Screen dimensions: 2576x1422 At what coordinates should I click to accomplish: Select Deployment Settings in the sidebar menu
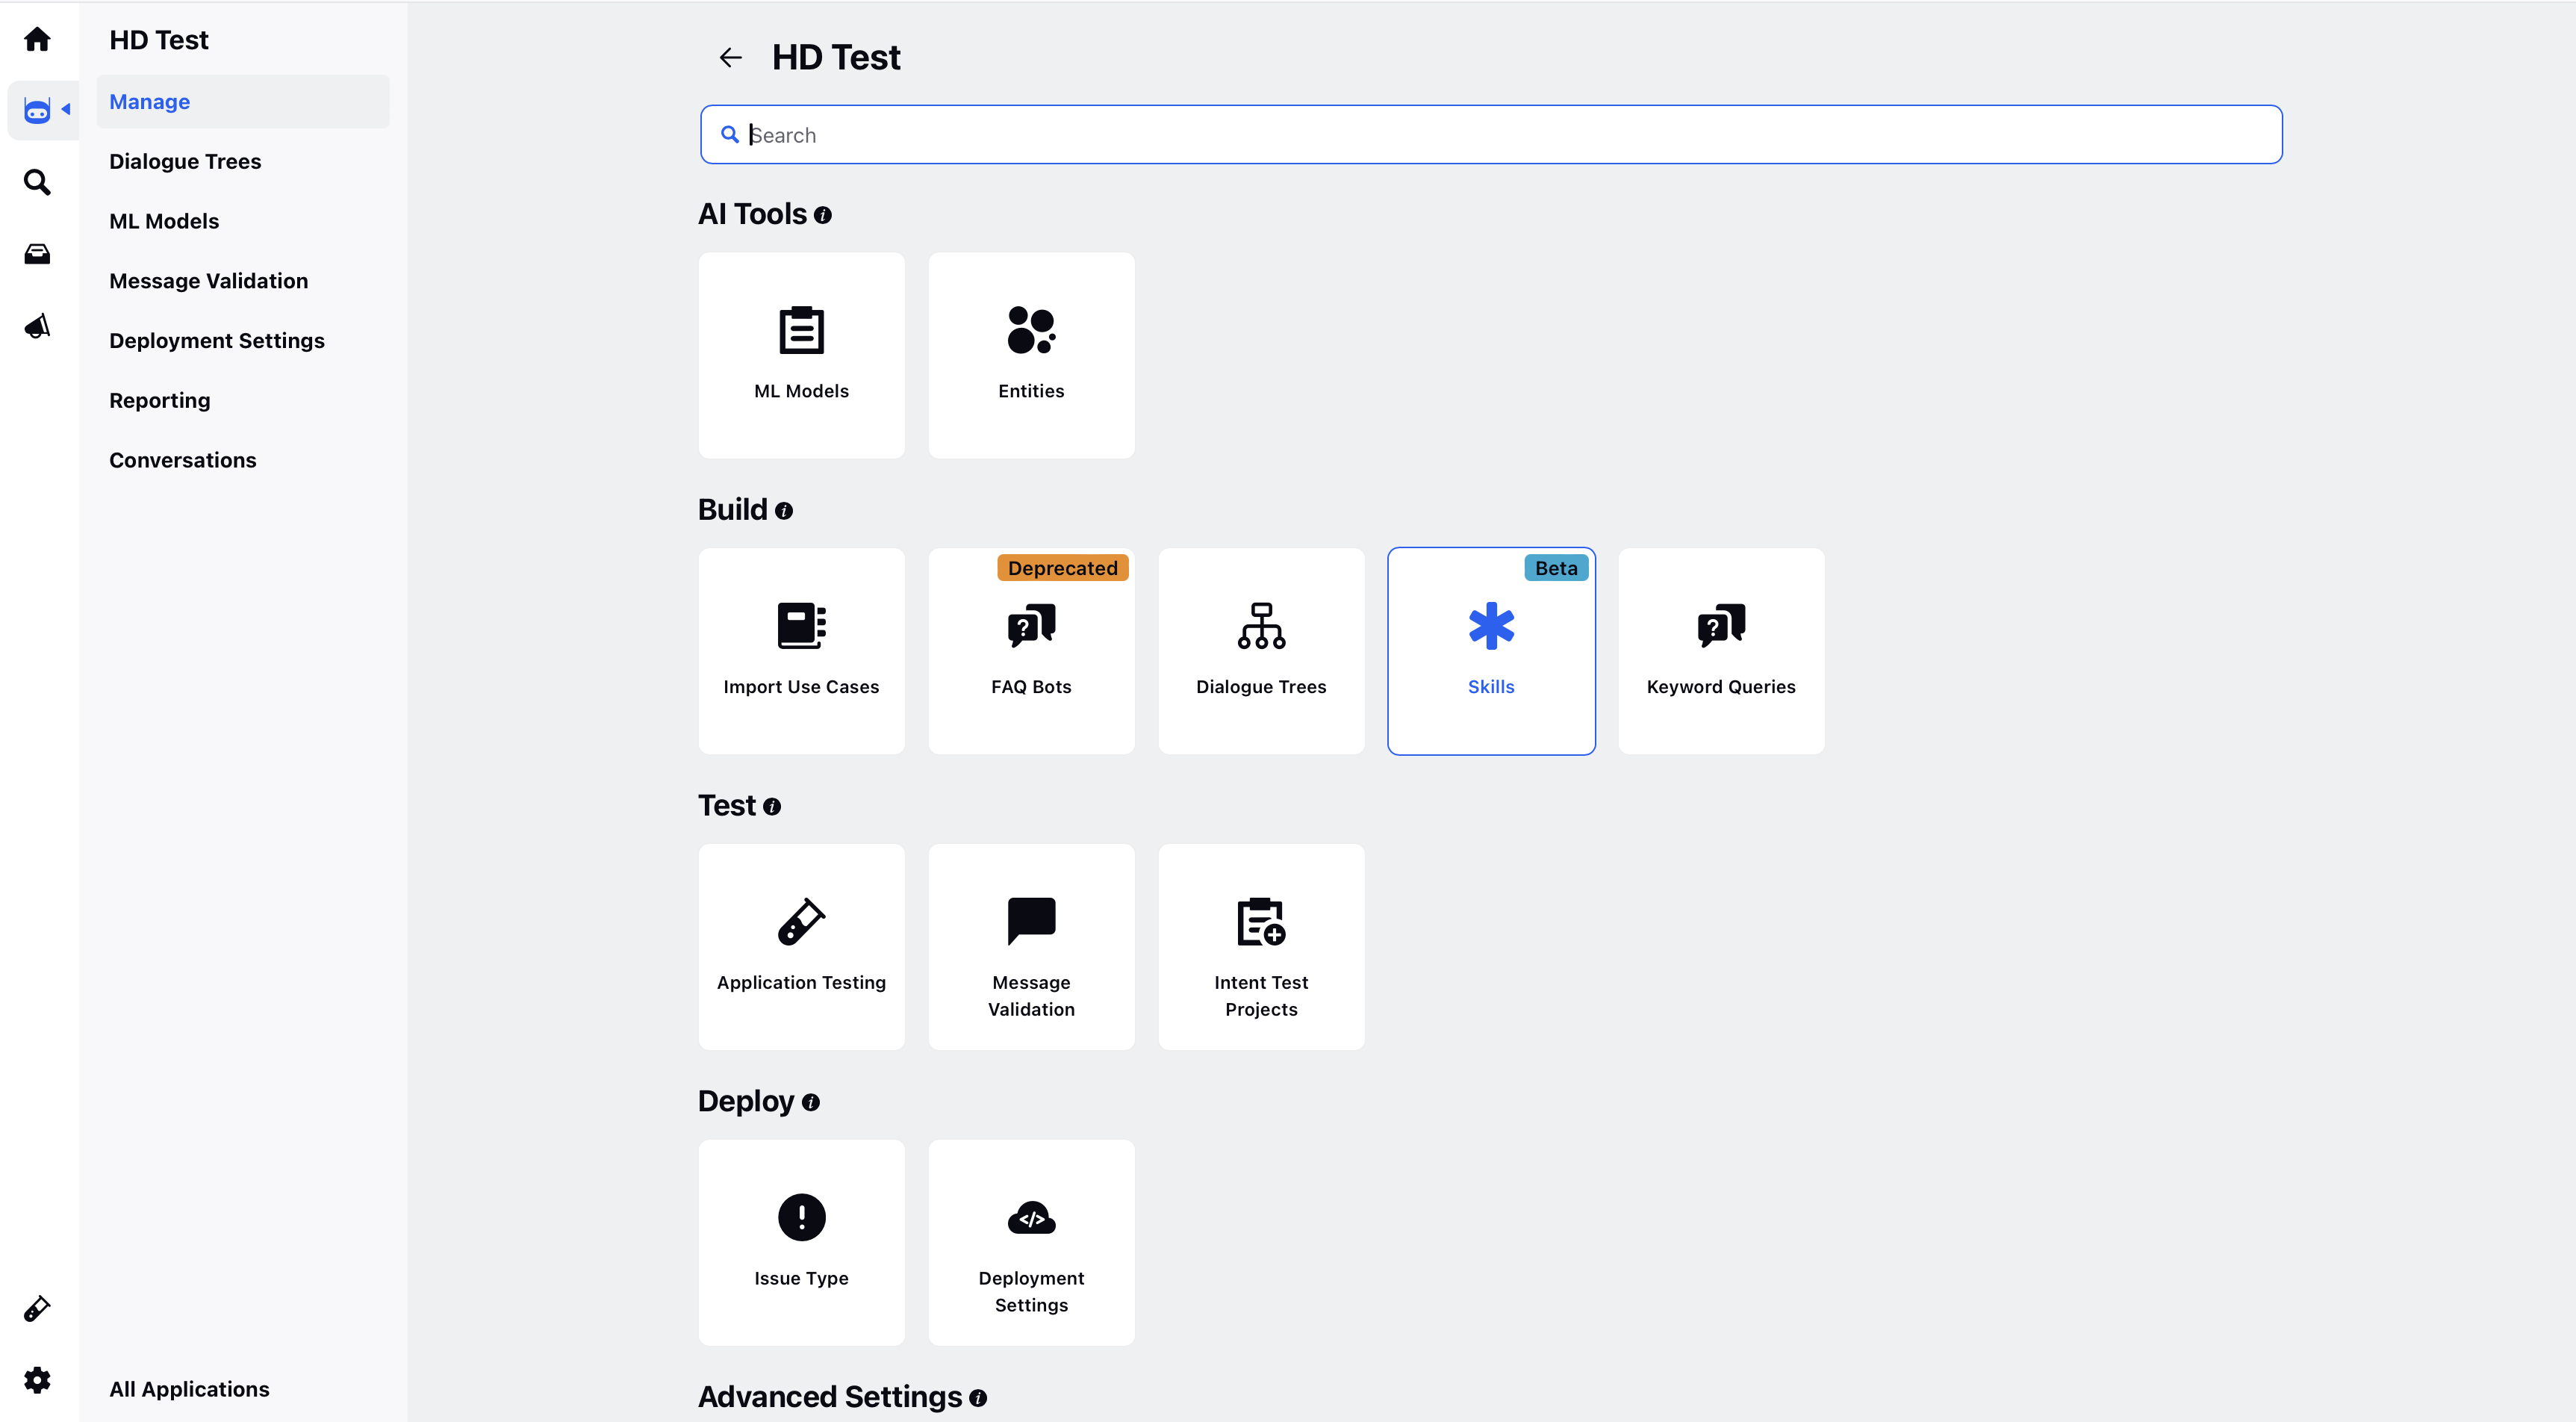coord(217,341)
